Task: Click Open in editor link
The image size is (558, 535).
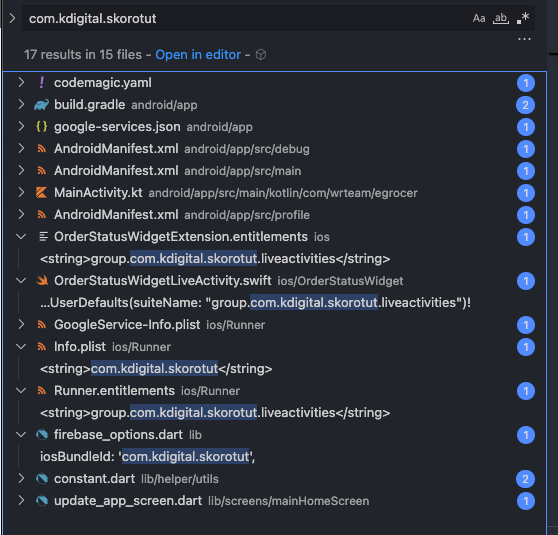Action: [x=198, y=54]
